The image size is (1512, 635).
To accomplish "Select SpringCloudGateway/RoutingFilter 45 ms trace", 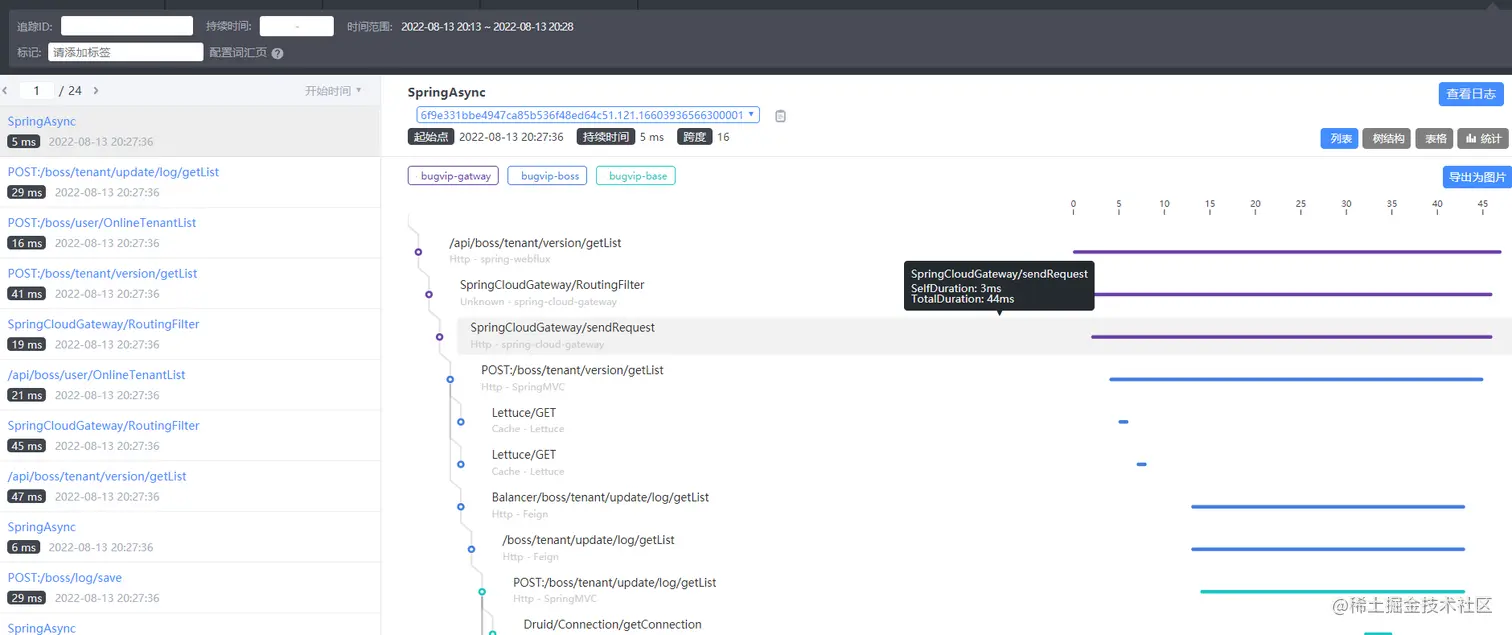I will 190,436.
